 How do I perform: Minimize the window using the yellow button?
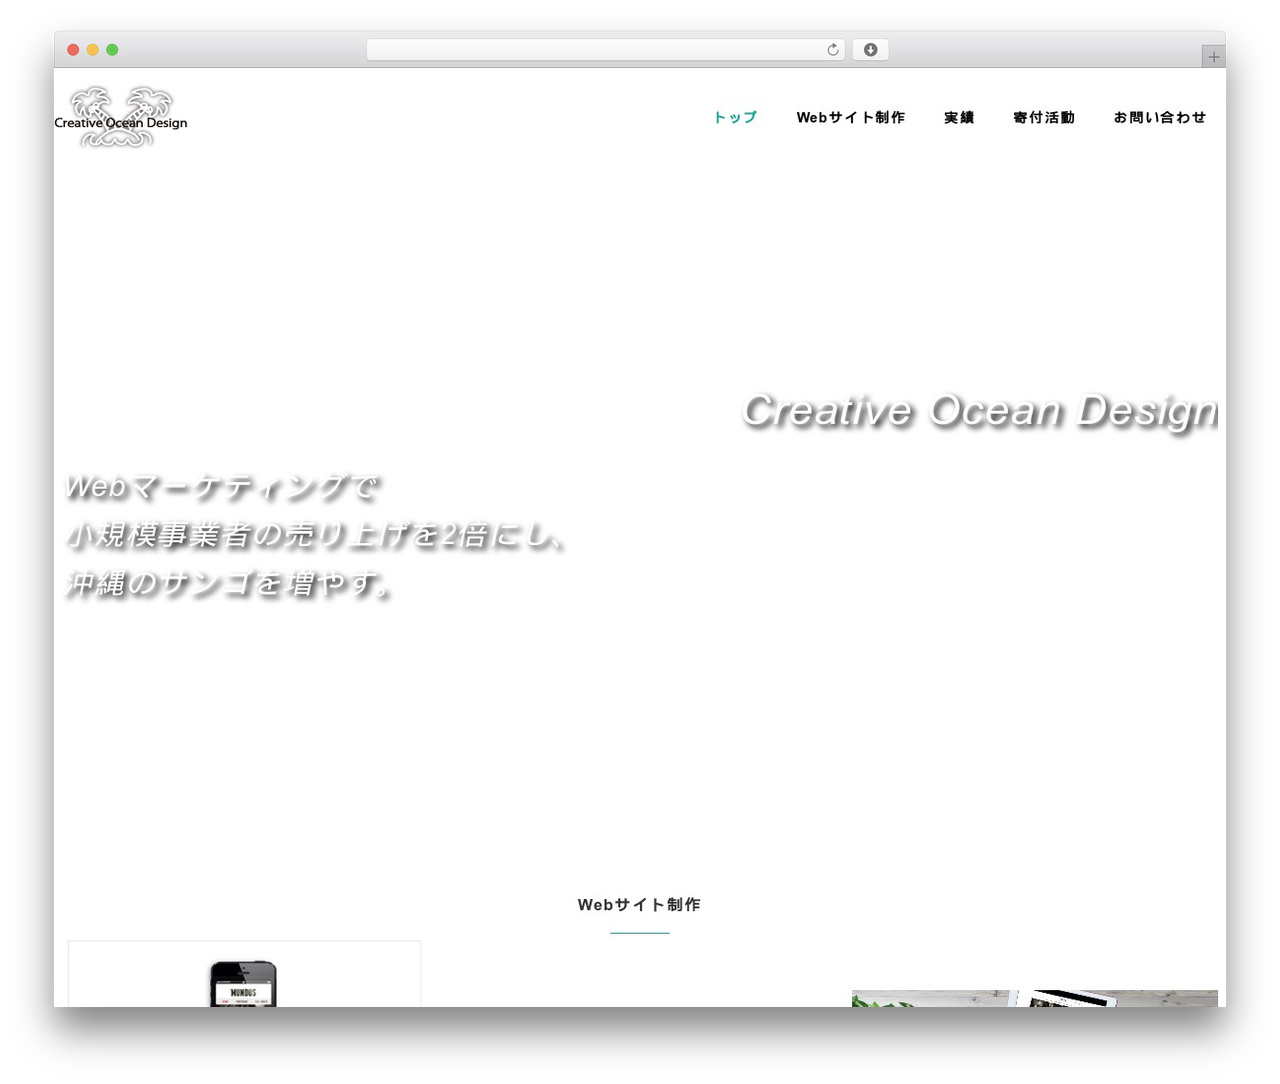coord(93,50)
